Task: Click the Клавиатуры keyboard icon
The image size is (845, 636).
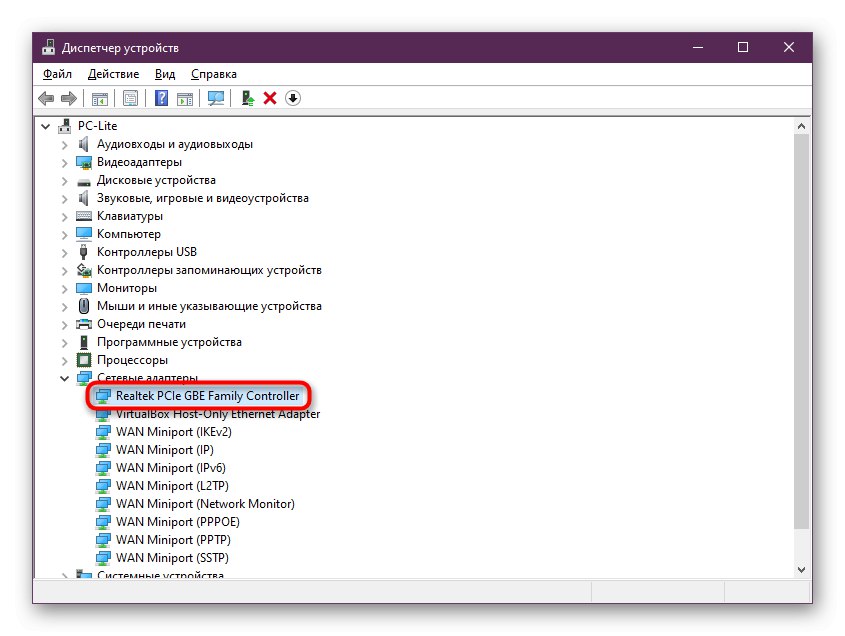Action: [84, 216]
